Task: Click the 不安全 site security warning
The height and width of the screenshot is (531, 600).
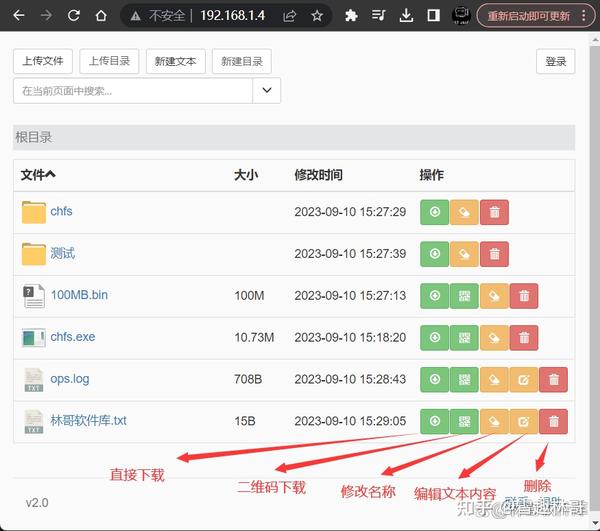Action: [x=158, y=15]
